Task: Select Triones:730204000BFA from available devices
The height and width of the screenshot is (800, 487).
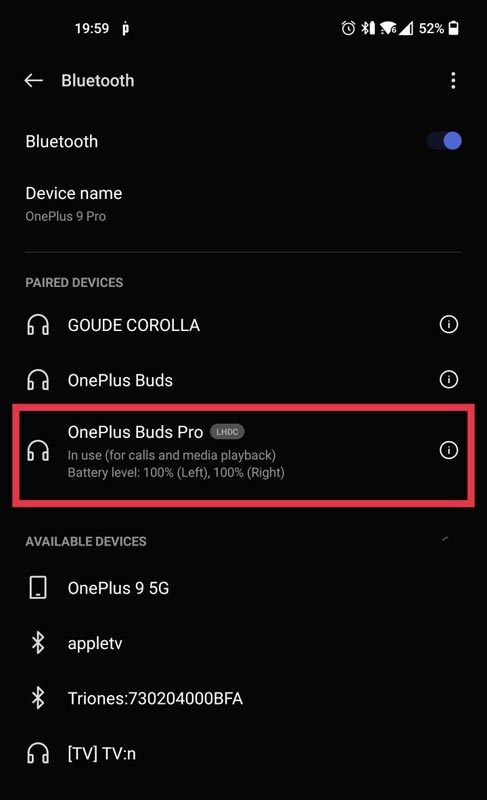Action: (243, 698)
